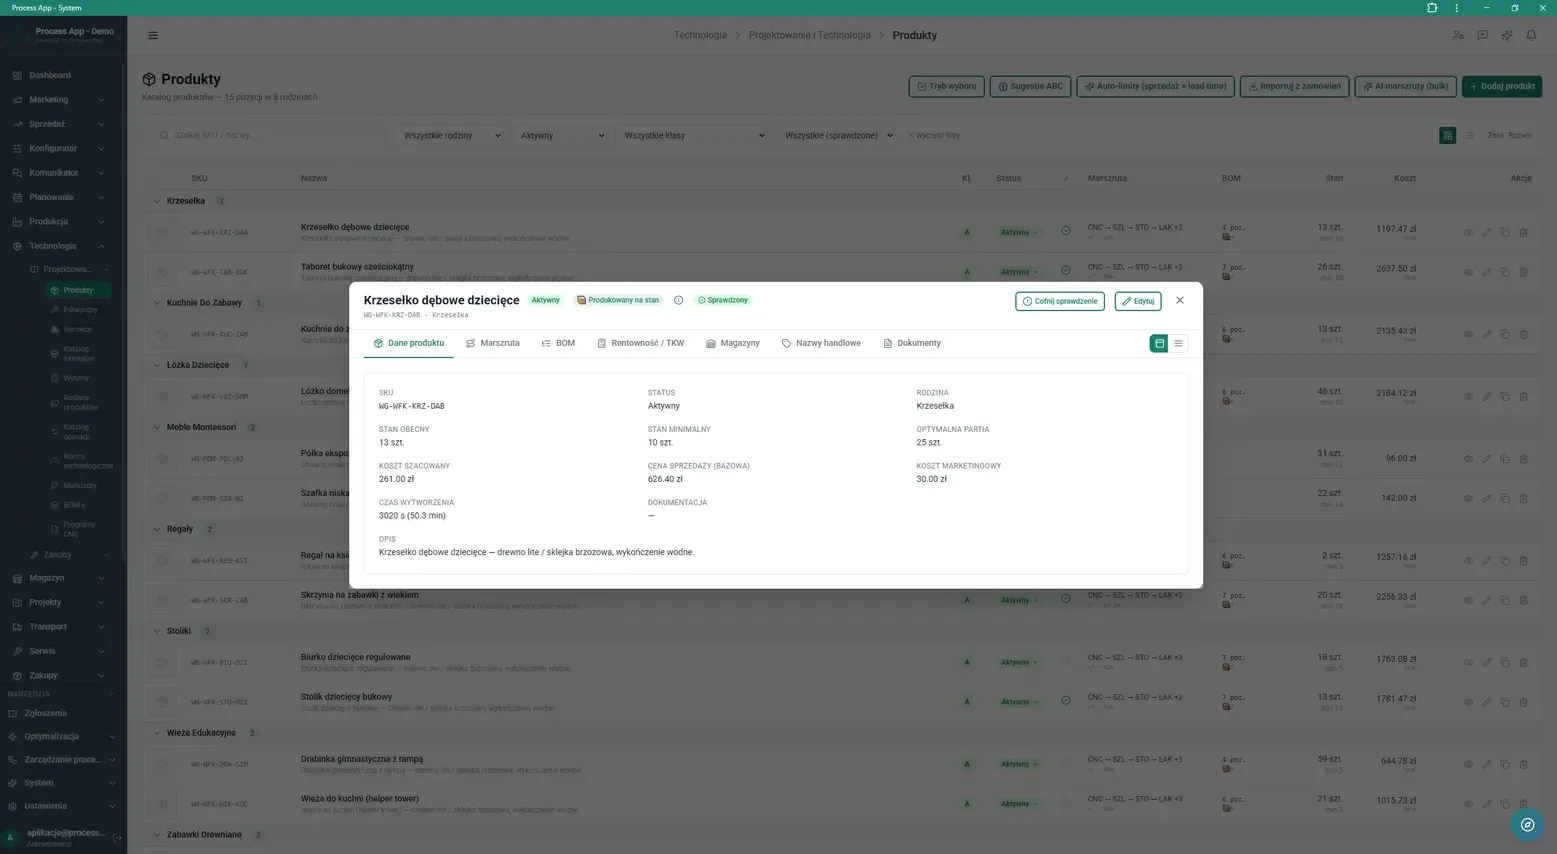Click the logout icon beside the user account
Screen dimensions: 1557x854
pos(117,838)
